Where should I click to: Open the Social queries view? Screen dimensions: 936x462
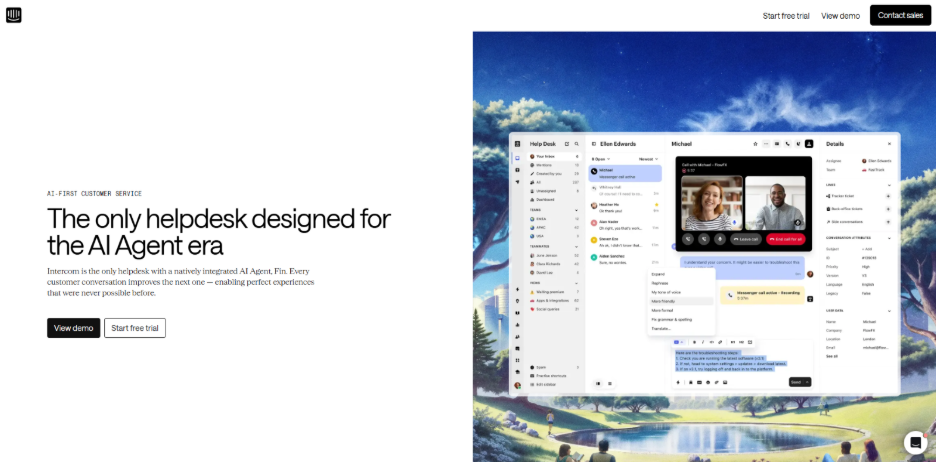pos(555,309)
